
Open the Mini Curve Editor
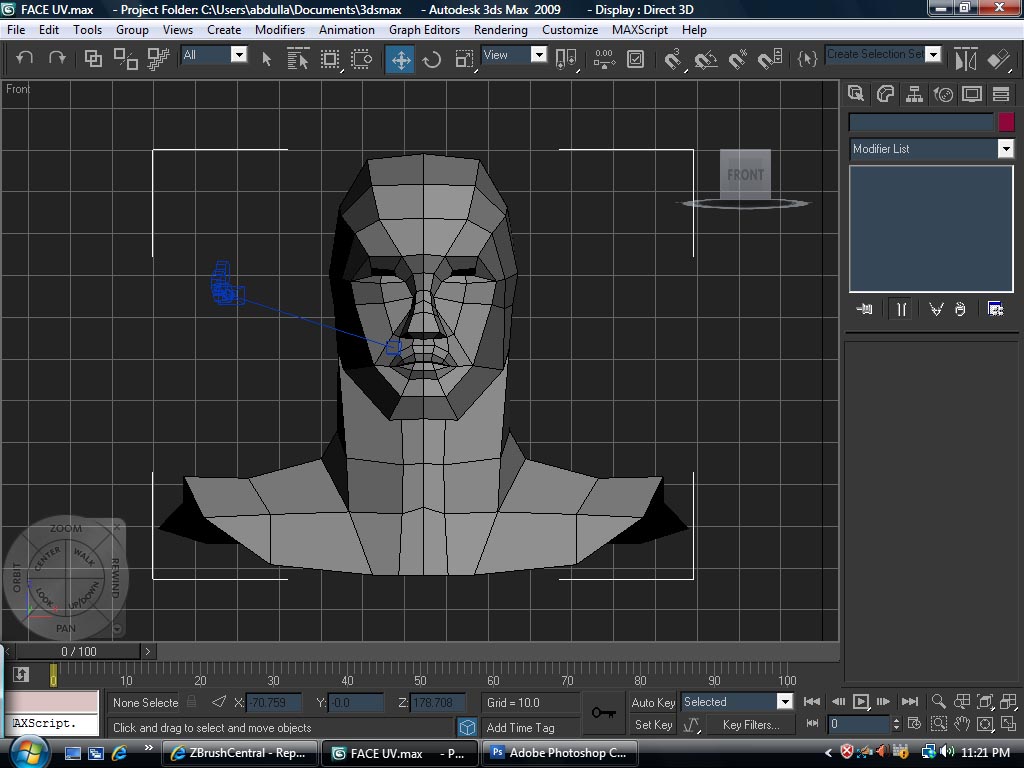(21, 675)
